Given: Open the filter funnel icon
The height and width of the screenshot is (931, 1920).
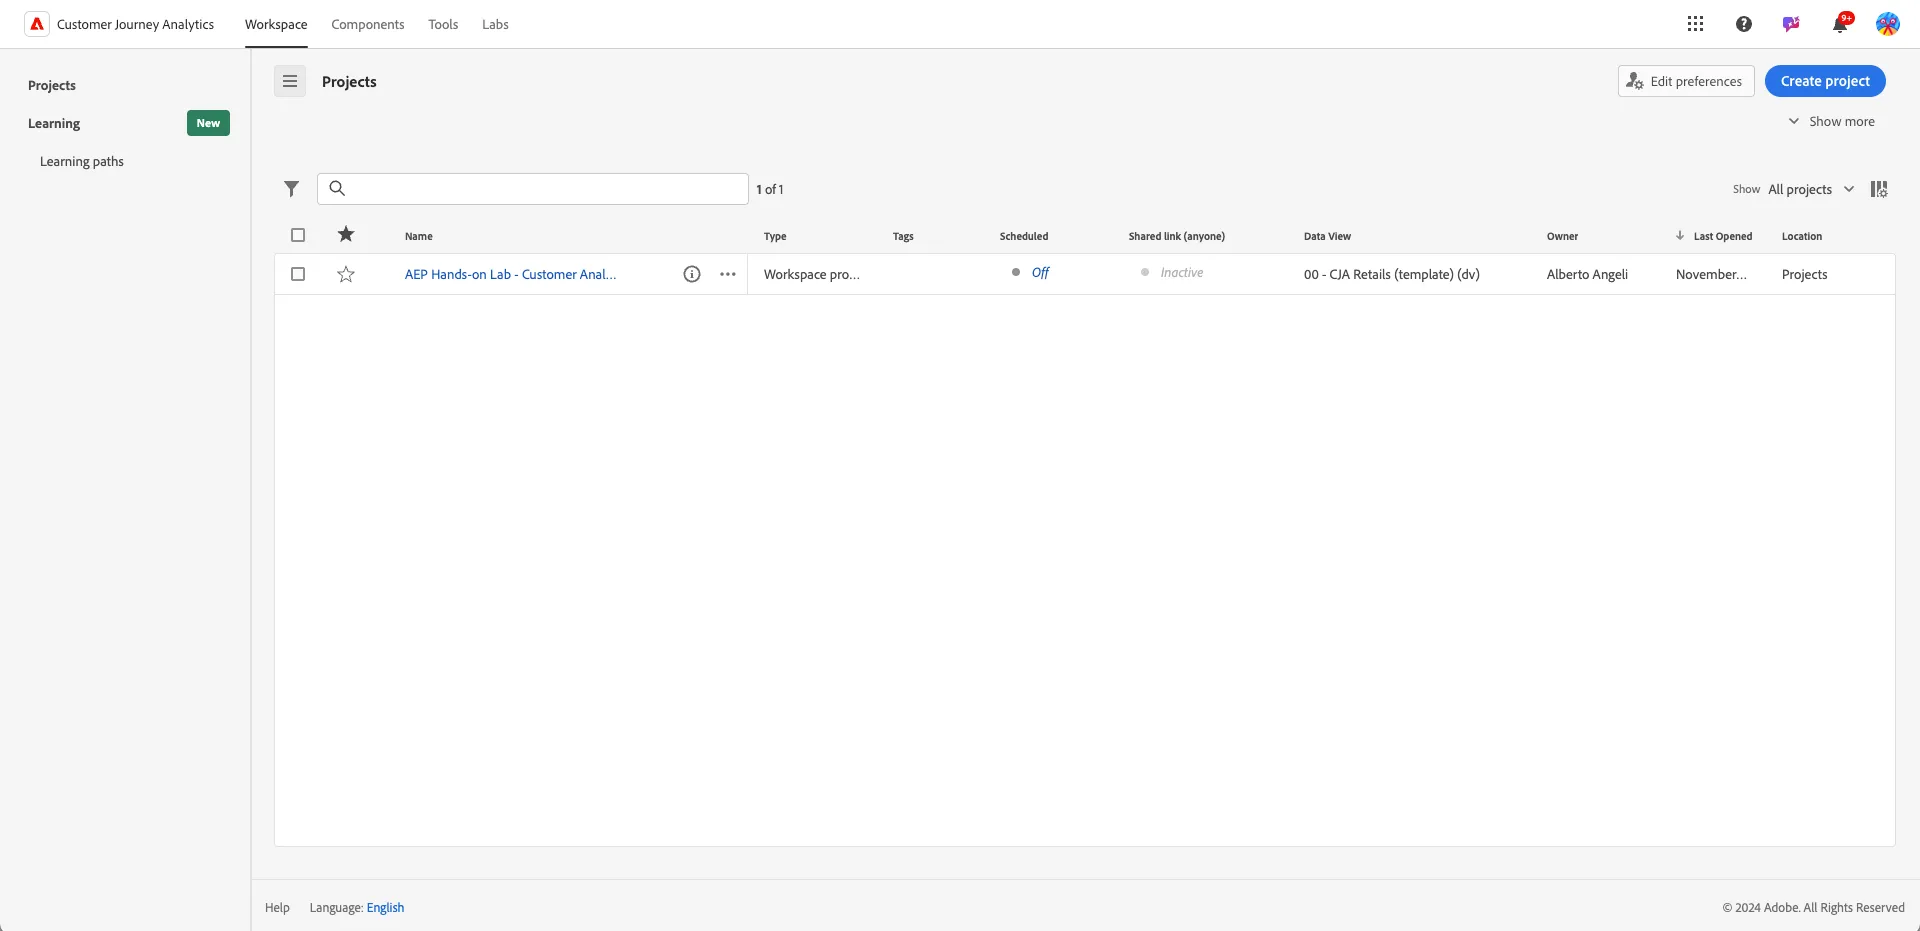Looking at the screenshot, I should click(291, 189).
